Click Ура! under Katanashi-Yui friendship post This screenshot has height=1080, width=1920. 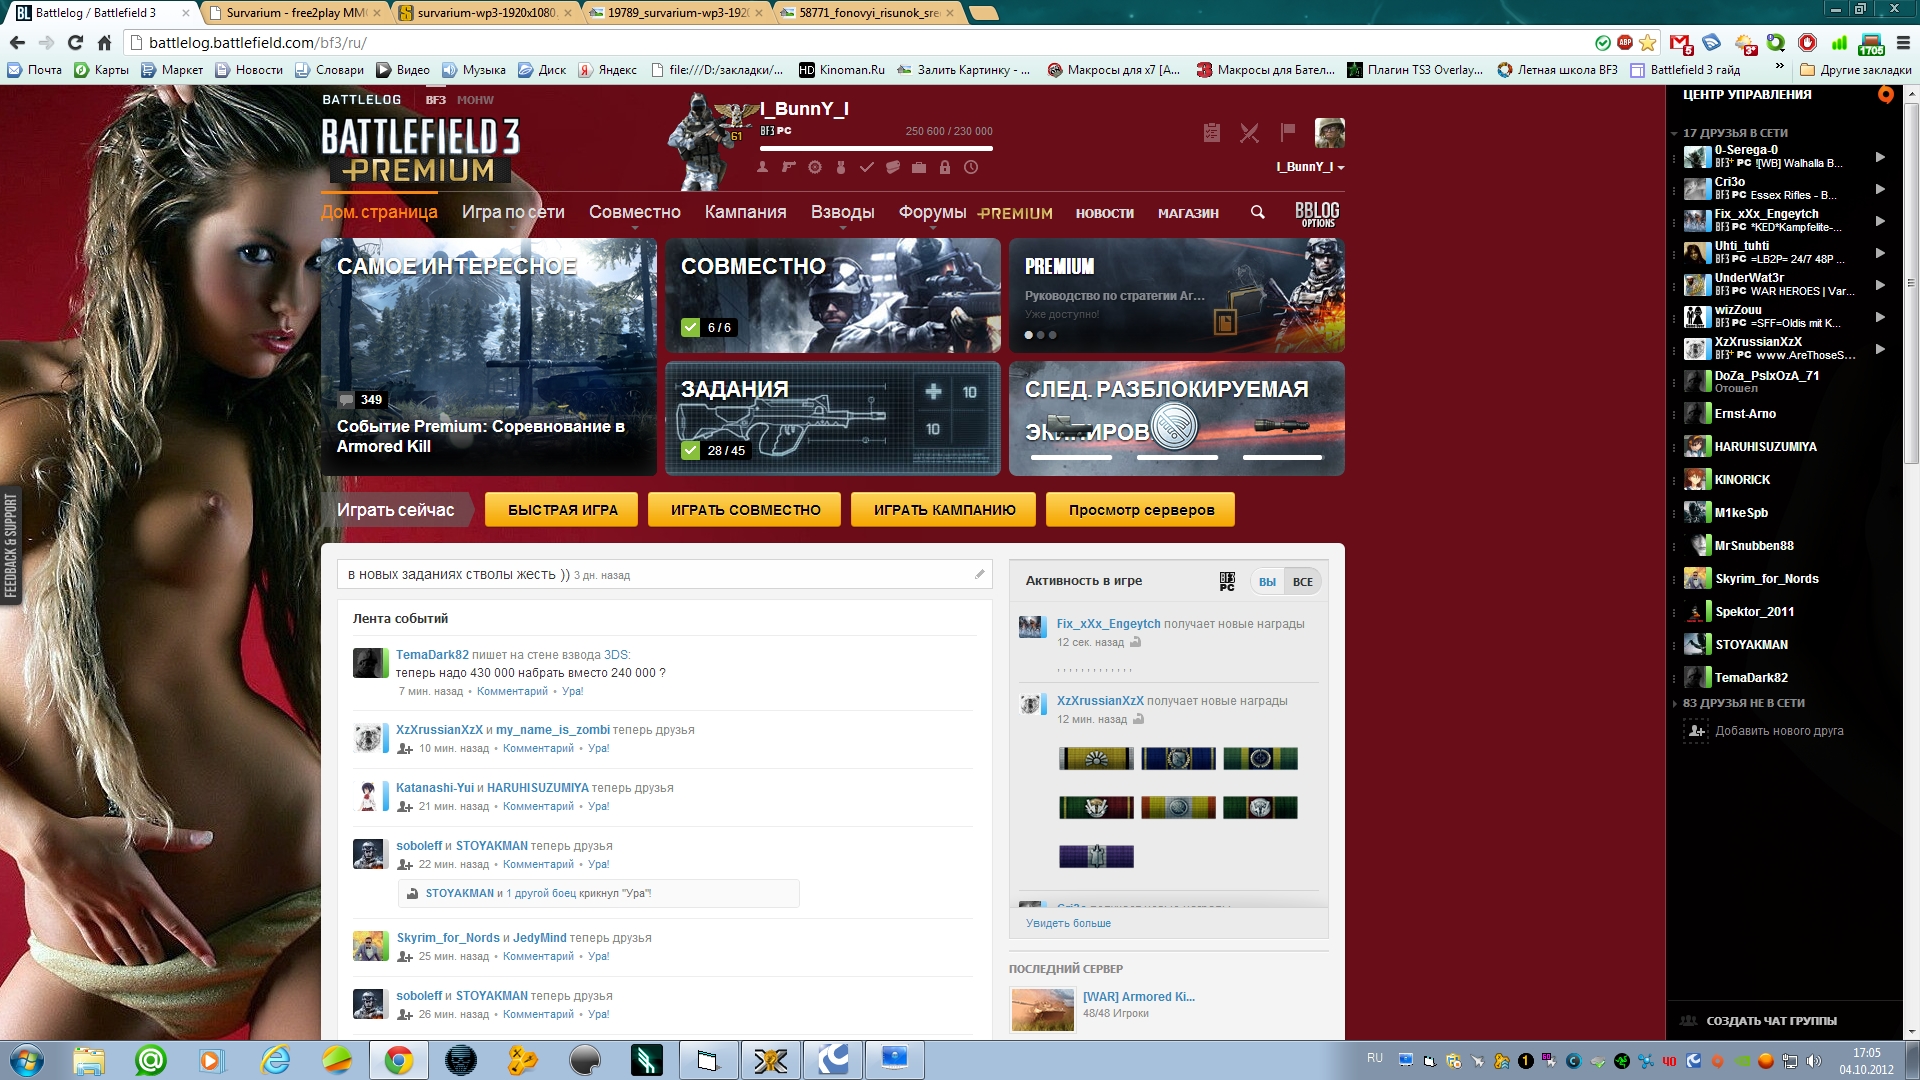click(598, 807)
